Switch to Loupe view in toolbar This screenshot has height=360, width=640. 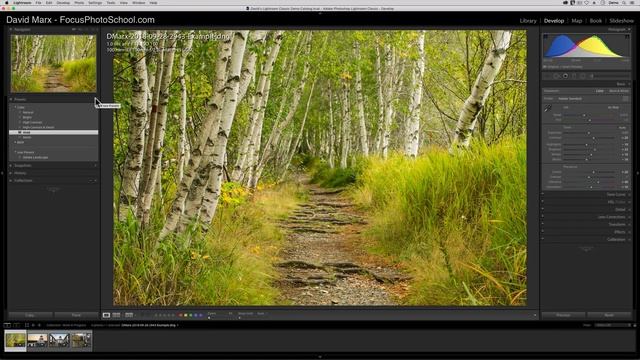(106, 315)
